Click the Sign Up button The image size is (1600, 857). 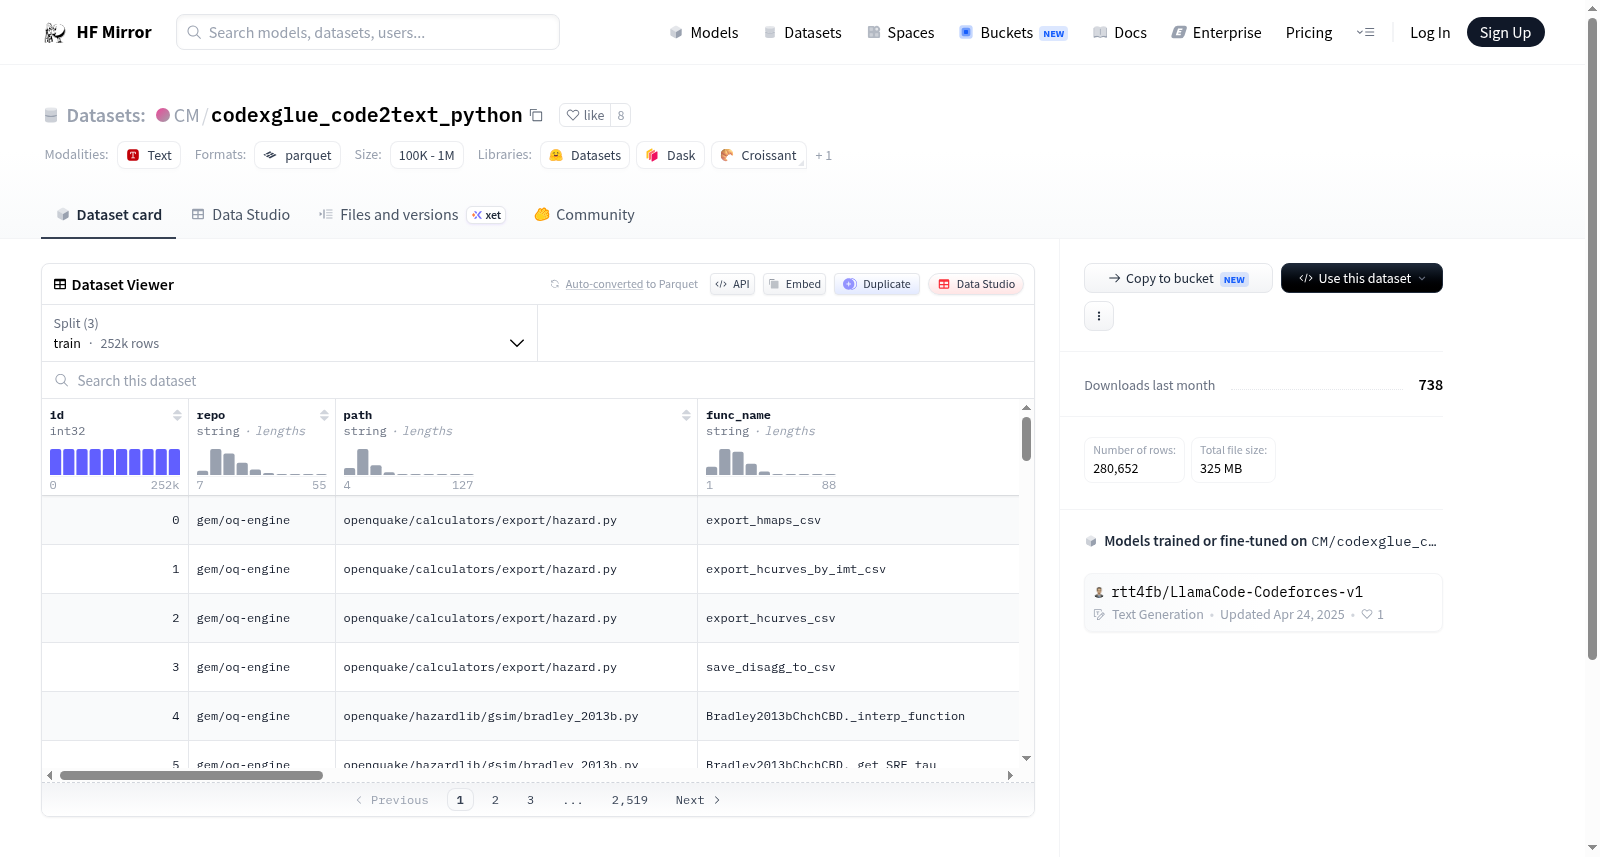1505,32
